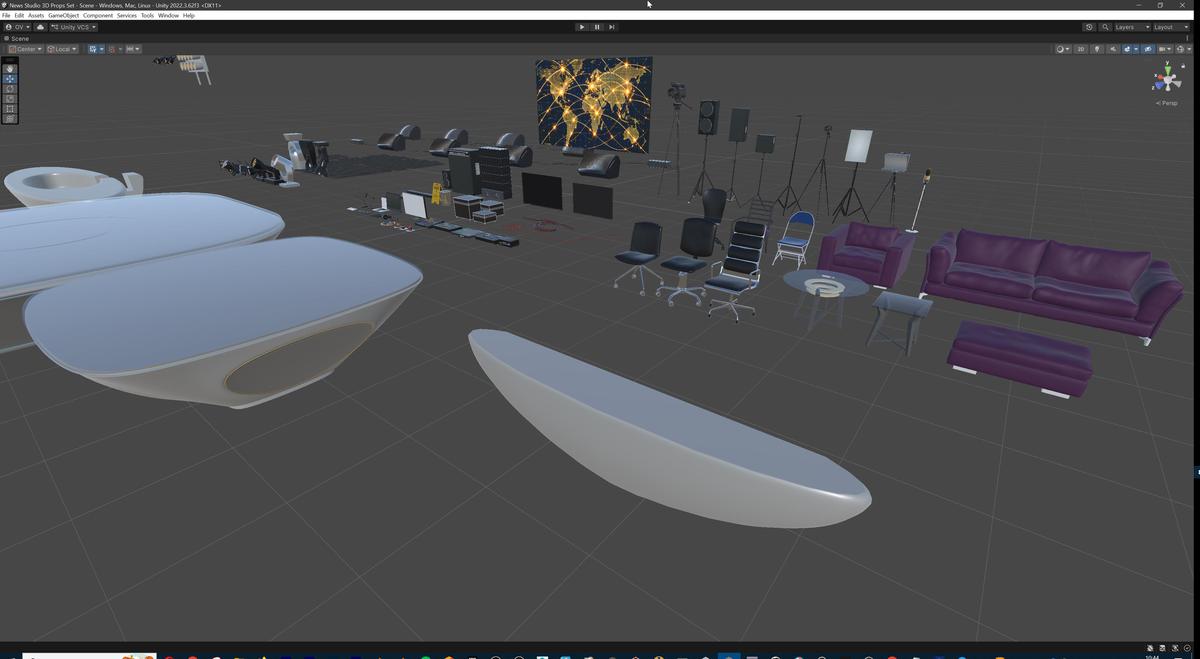This screenshot has height=659, width=1200.
Task: Click the Scene view lock icon
Action: coord(1183,66)
